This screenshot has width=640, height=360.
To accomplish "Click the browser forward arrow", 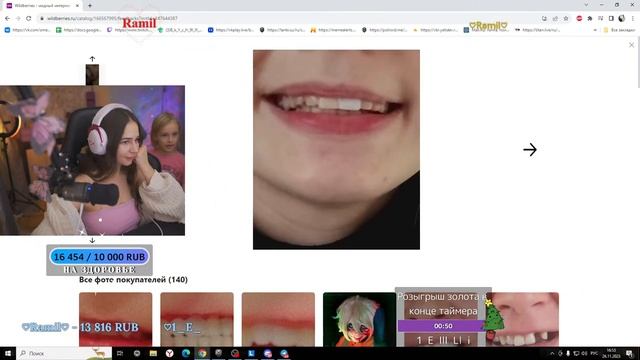I will point(18,18).
